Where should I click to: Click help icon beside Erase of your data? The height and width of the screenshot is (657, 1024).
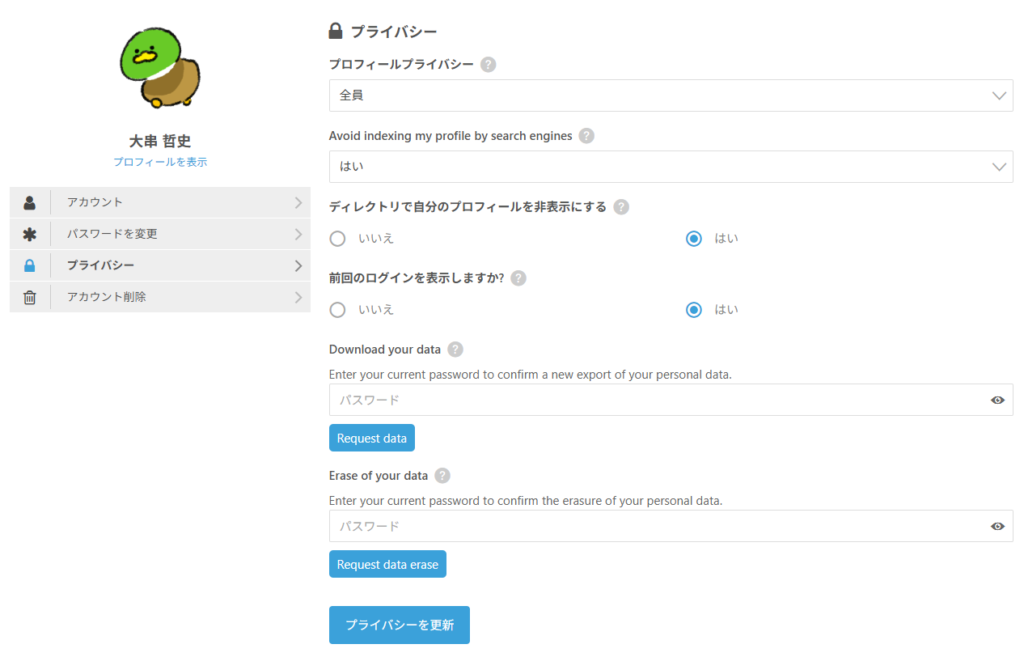[442, 476]
